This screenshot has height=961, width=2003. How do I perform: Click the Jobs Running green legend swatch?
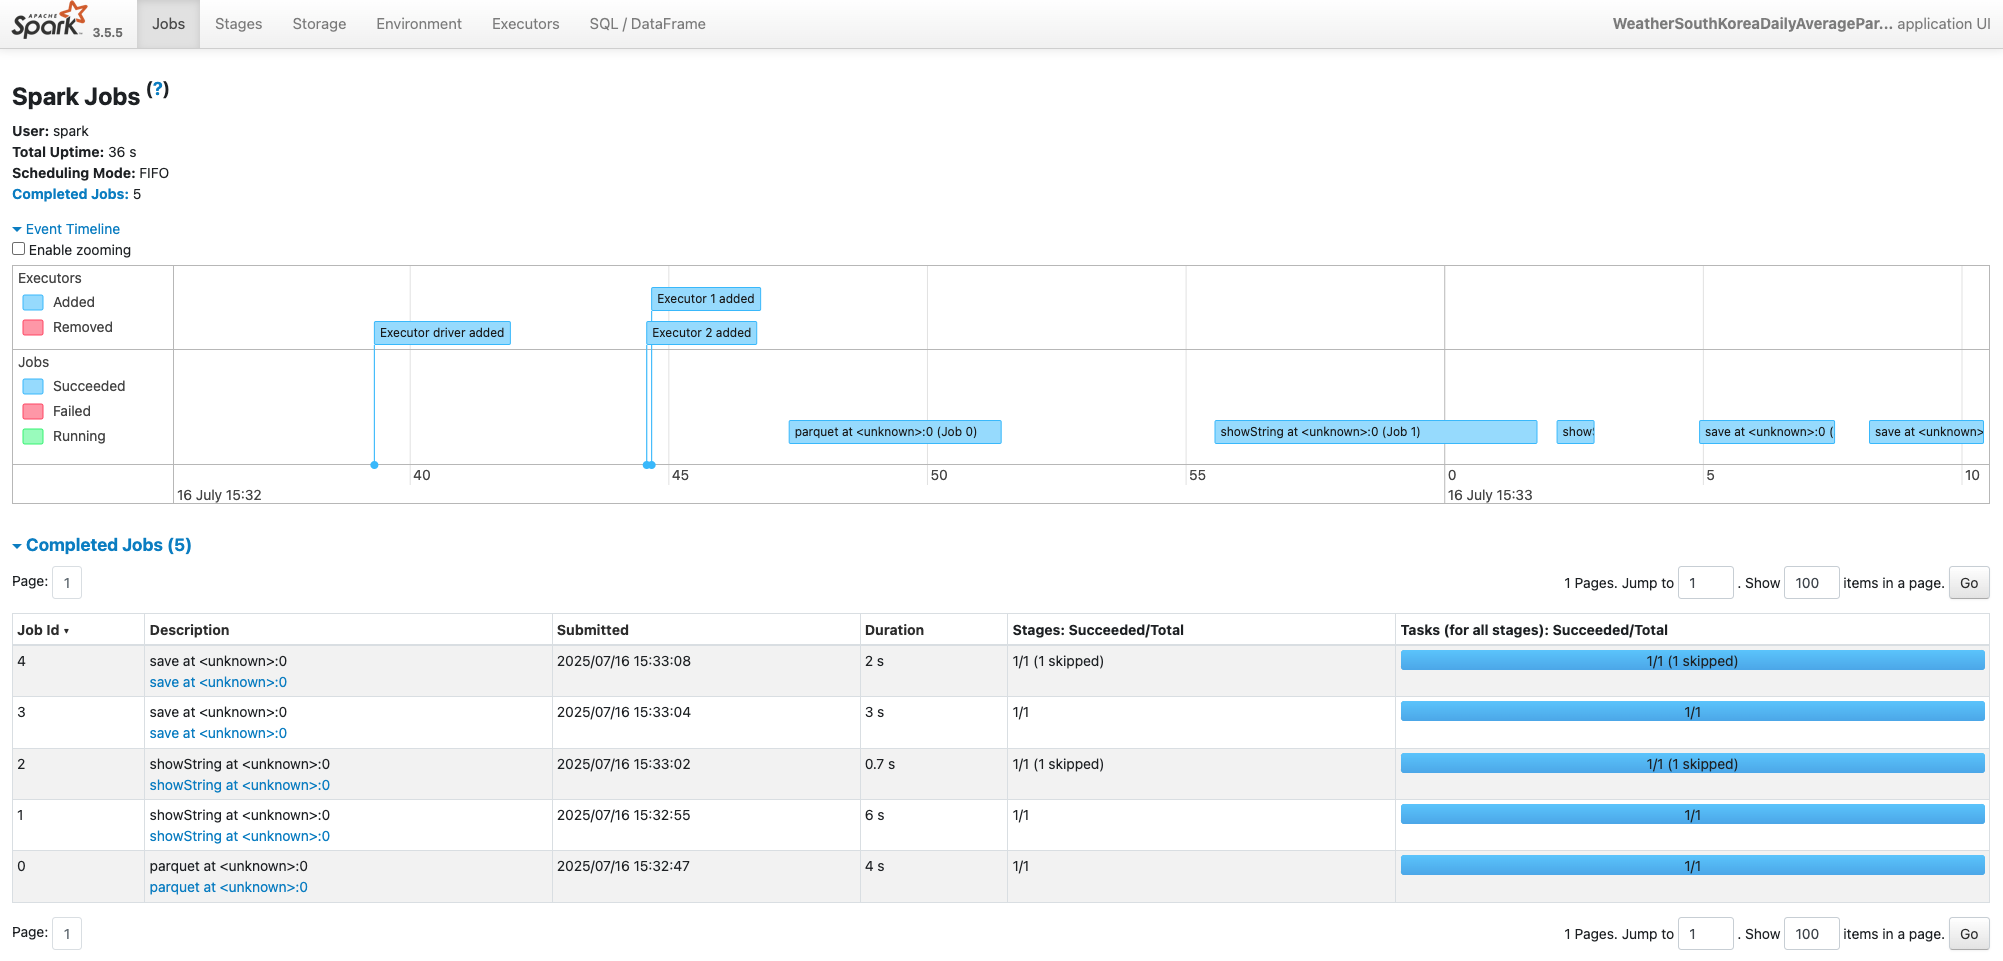click(x=33, y=436)
